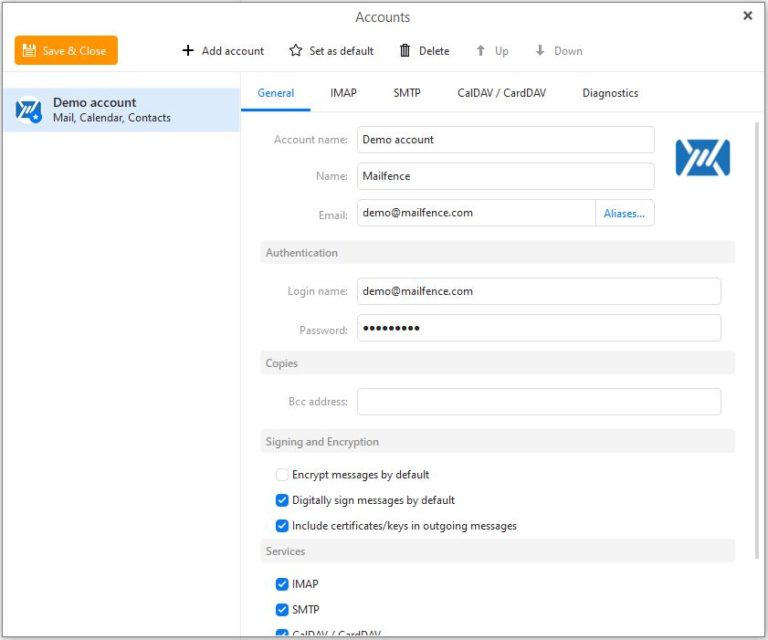Switch to the IMAP tab
This screenshot has height=640, width=768.
coord(343,93)
